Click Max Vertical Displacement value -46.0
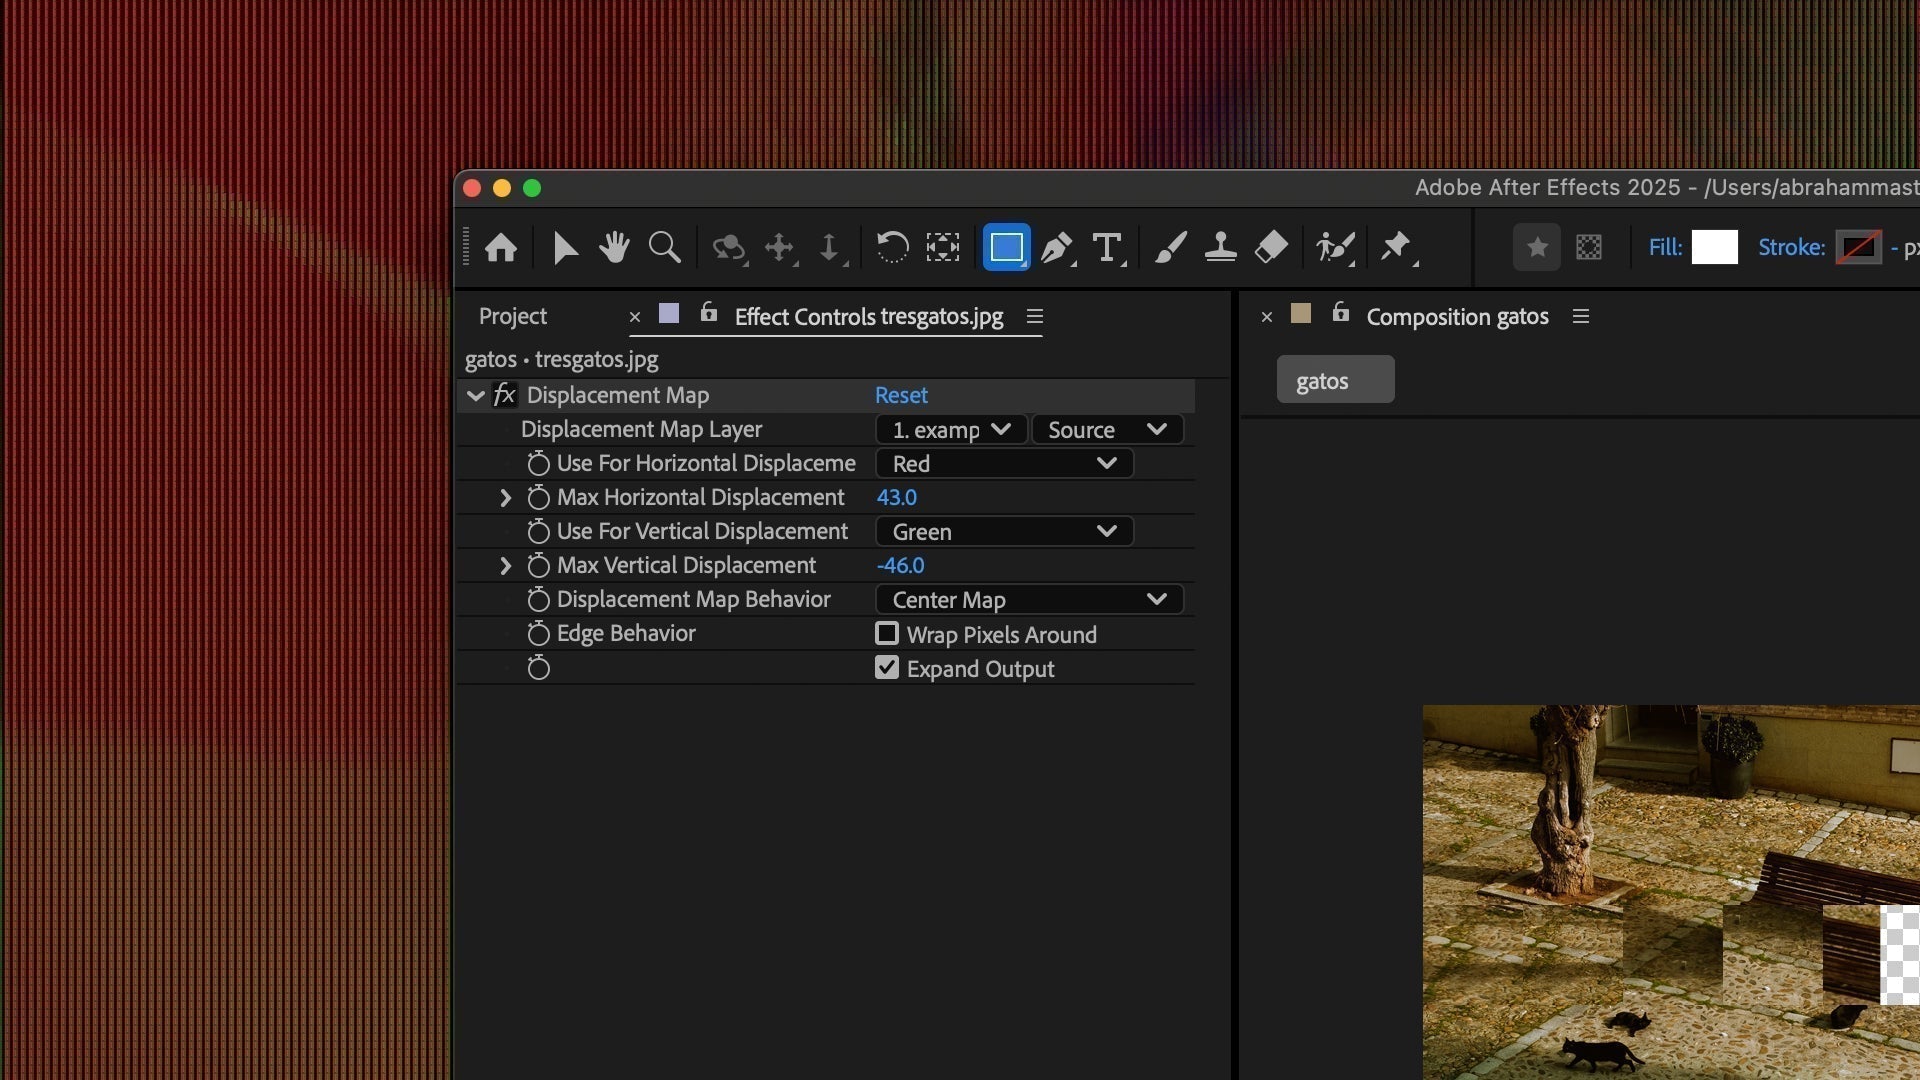1920x1080 pixels. point(900,565)
